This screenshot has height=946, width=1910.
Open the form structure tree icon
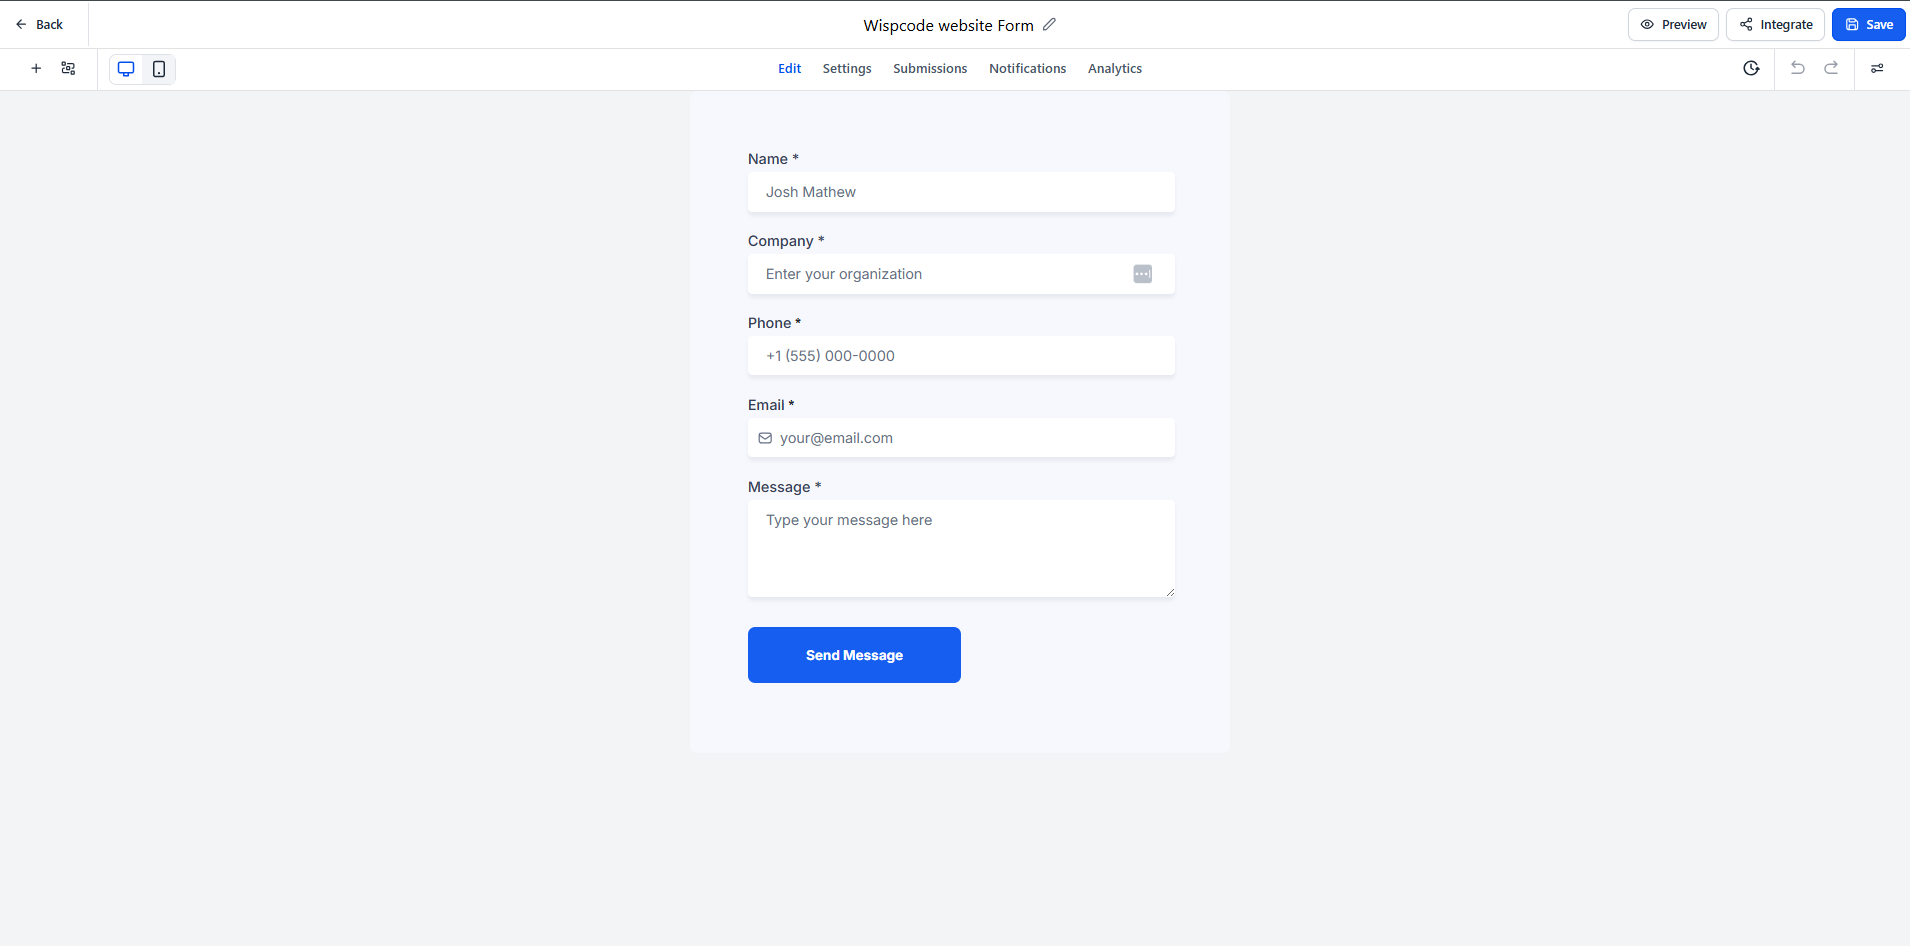click(x=68, y=68)
